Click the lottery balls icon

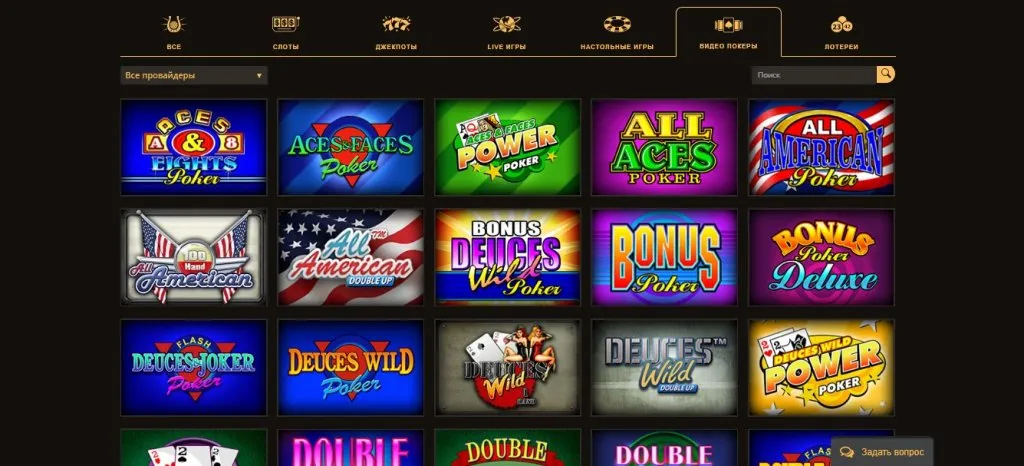click(841, 25)
